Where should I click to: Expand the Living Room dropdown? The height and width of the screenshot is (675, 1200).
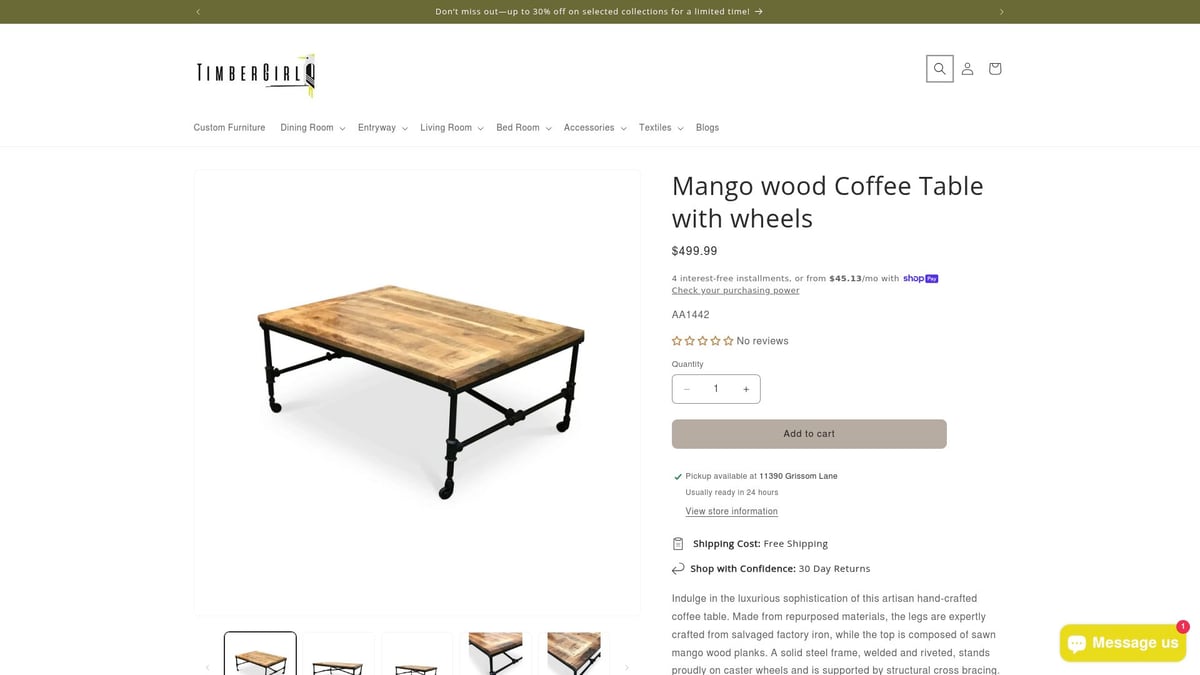452,128
